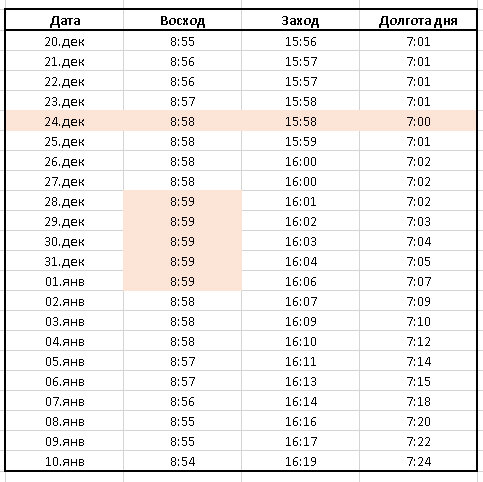483x482 pixels.
Task: Click the 02.янв date cell
Action: [64, 301]
